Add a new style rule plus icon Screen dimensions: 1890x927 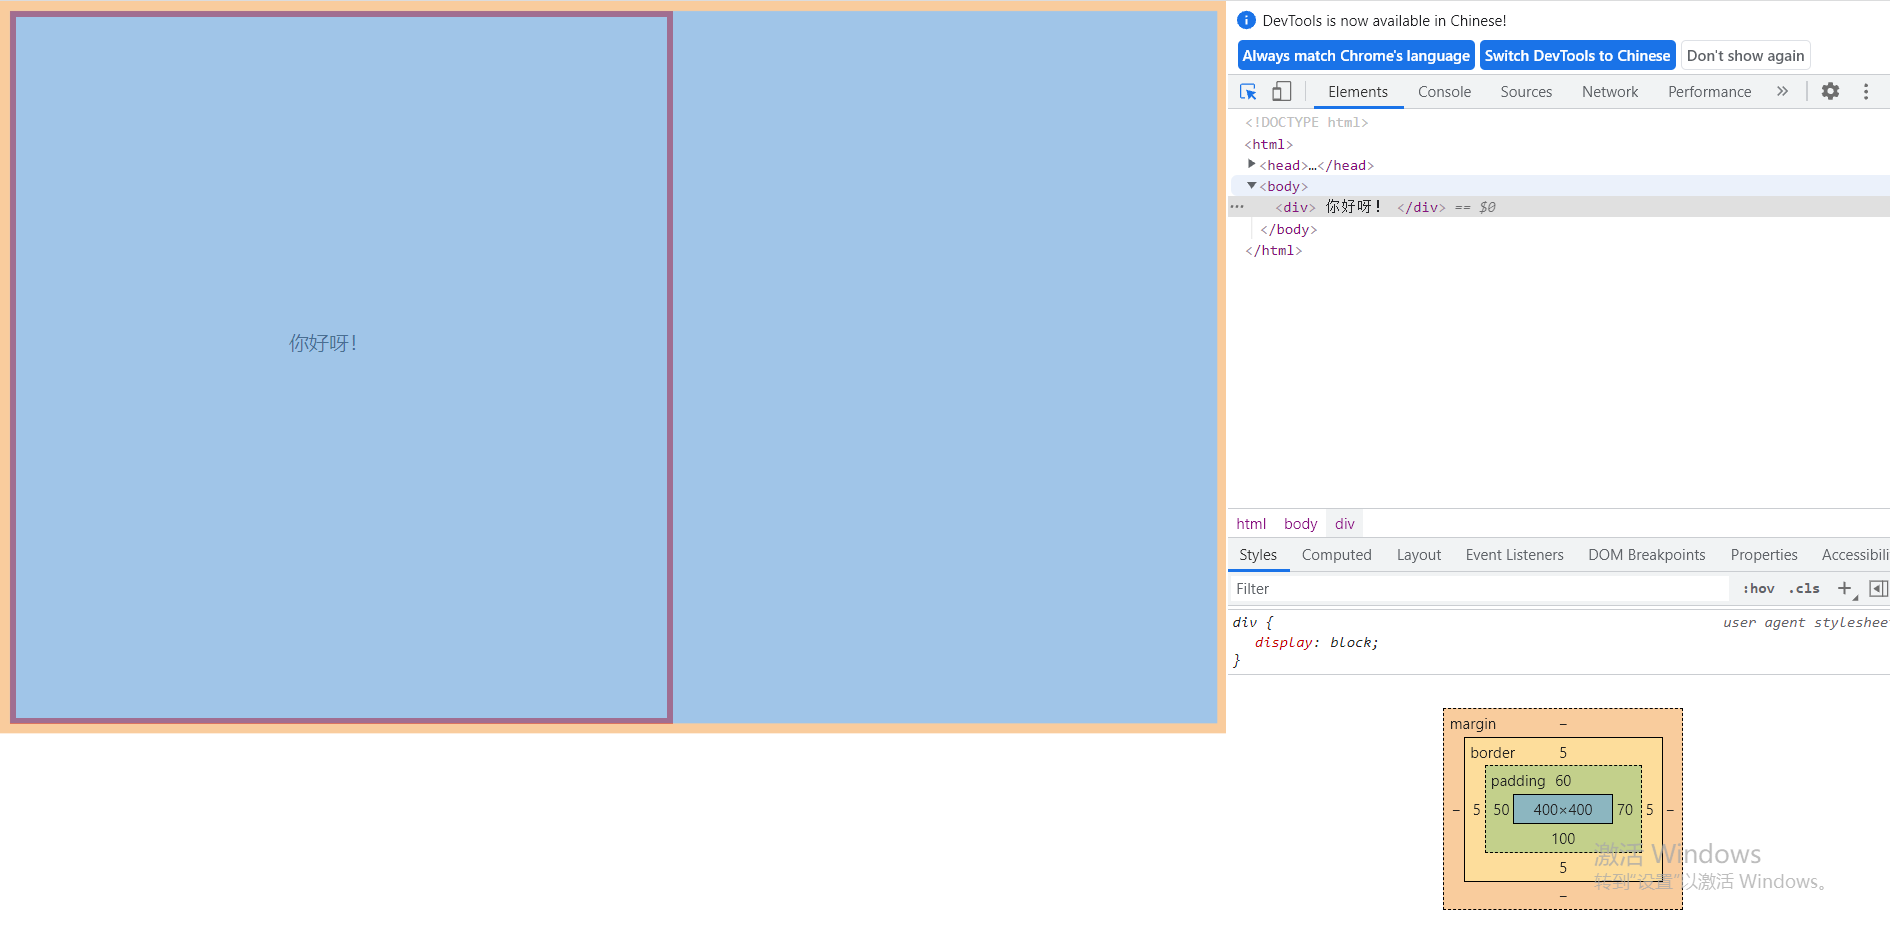point(1845,588)
